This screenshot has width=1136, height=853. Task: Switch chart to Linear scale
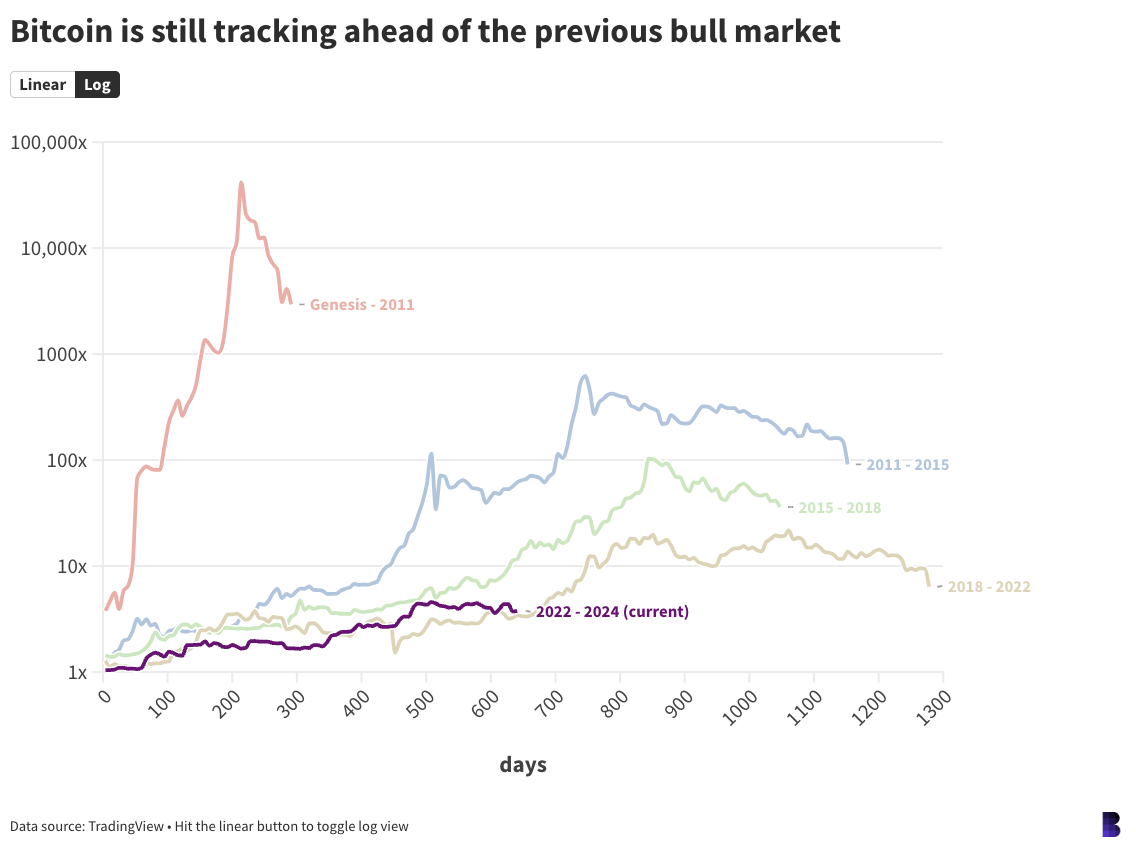point(42,84)
